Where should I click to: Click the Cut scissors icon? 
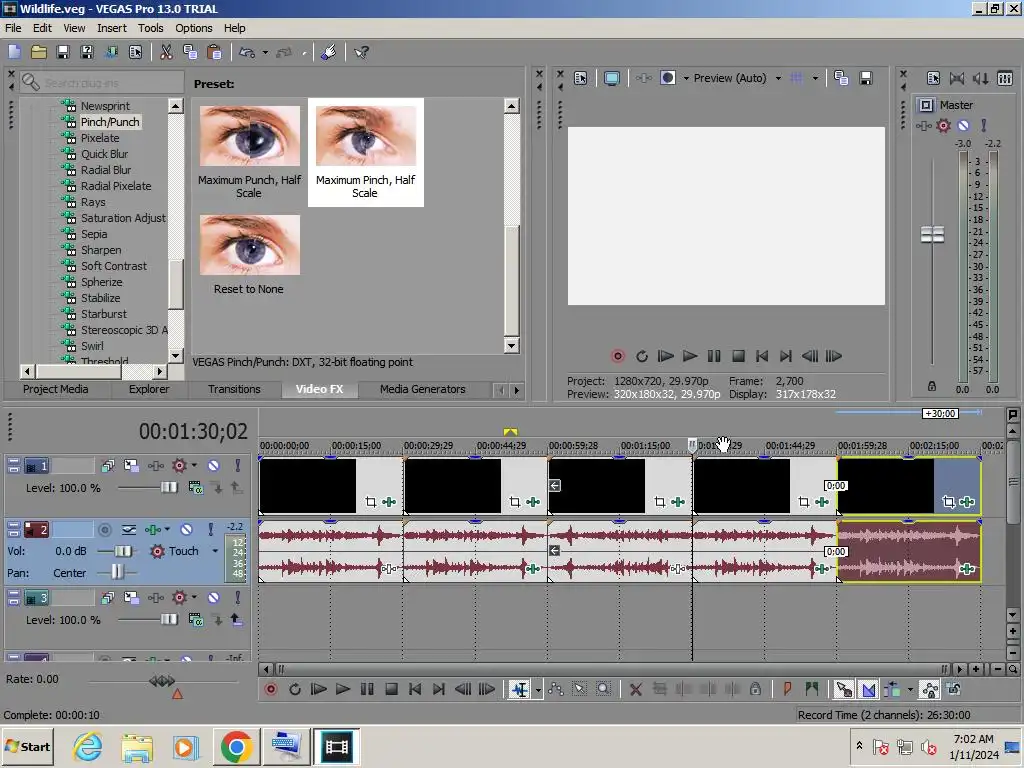tap(167, 52)
